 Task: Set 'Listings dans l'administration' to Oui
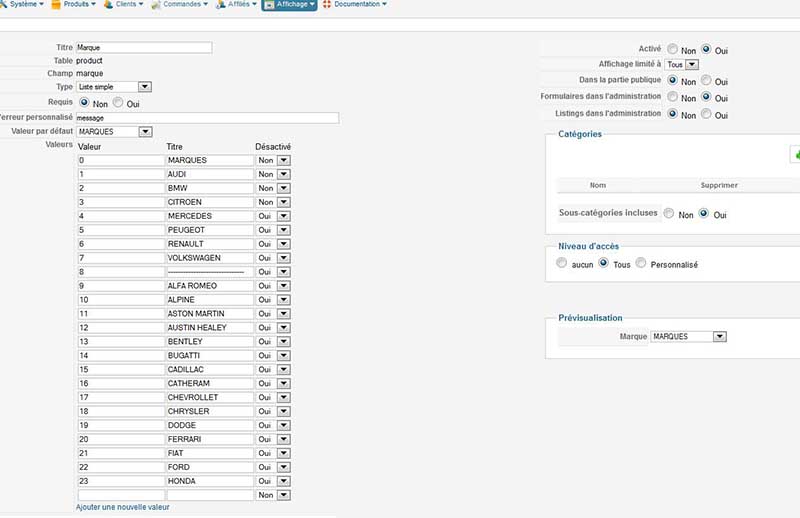(x=706, y=114)
